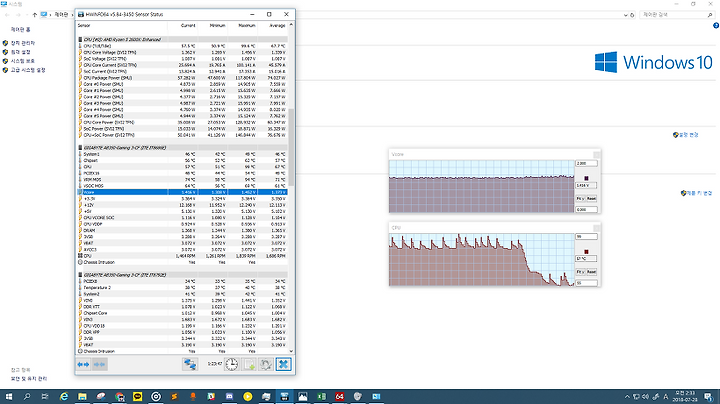Open the Photos app icon on the taskbar
The width and height of the screenshot is (720, 404).
tap(303, 397)
